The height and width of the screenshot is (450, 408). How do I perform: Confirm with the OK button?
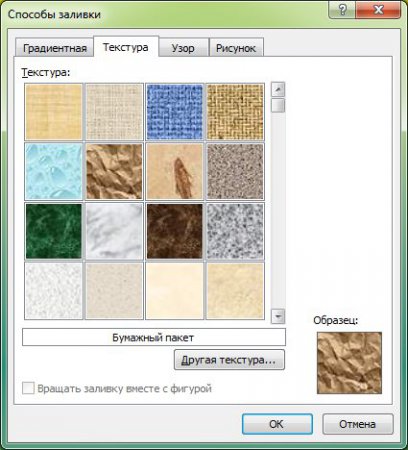277,424
